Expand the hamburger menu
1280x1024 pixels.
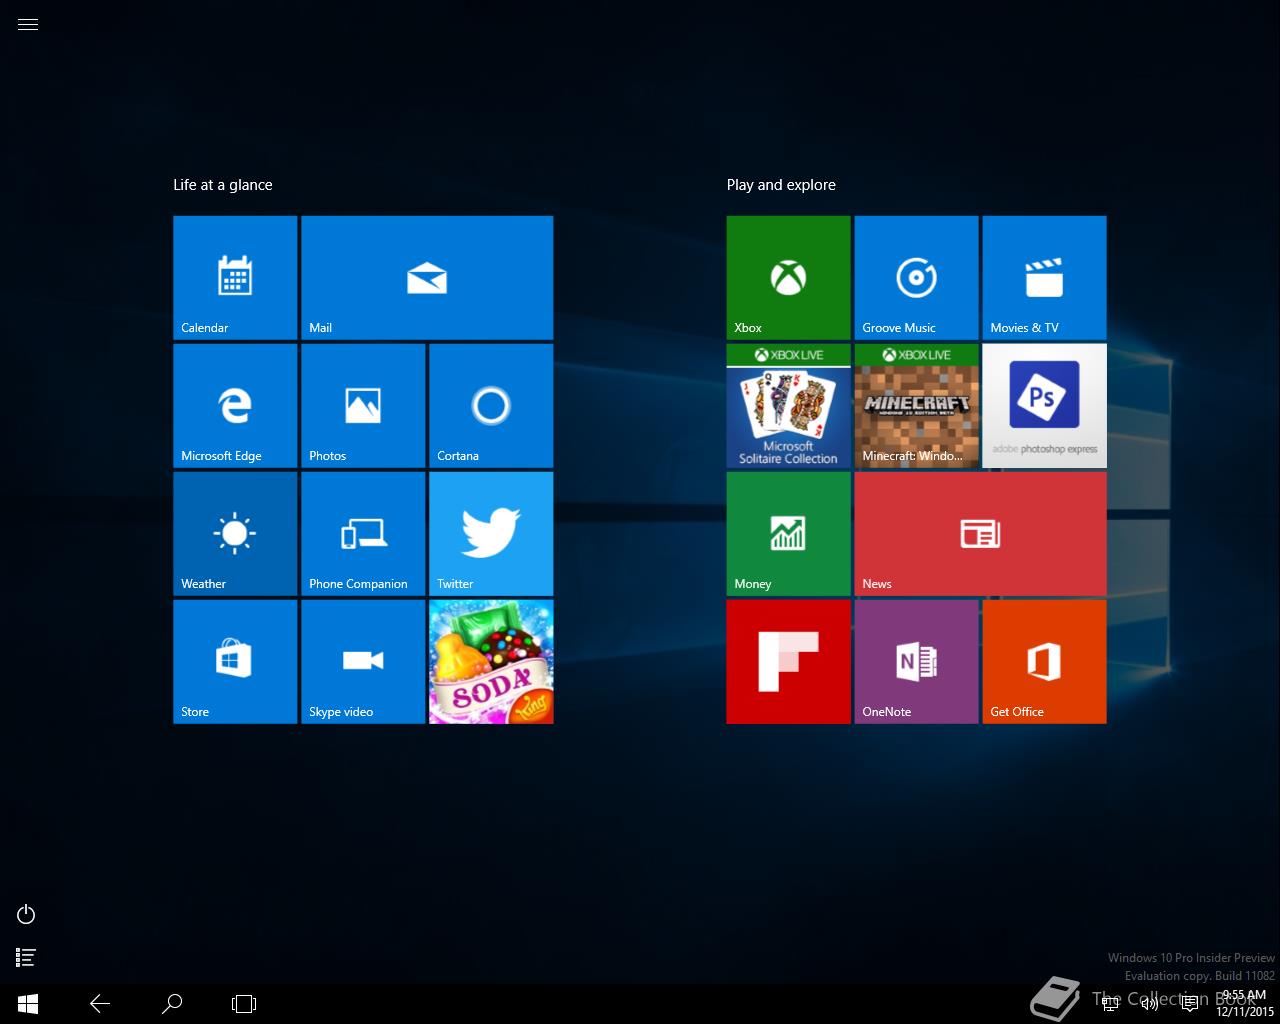pos(28,25)
